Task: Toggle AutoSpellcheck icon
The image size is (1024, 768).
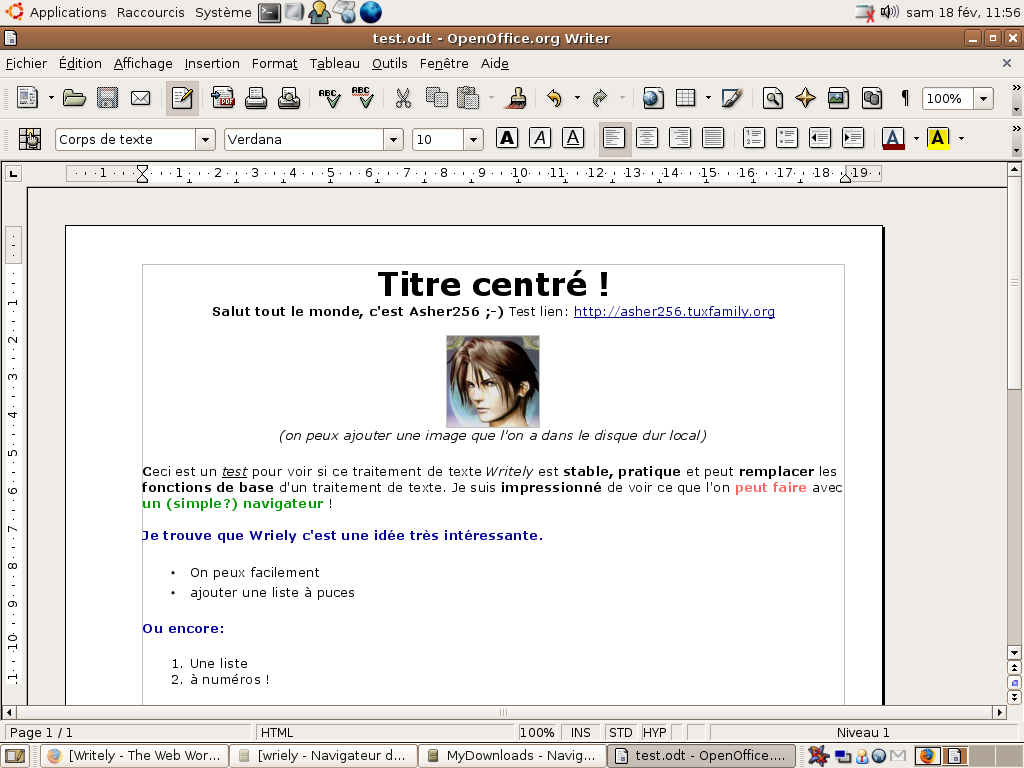Action: click(362, 98)
